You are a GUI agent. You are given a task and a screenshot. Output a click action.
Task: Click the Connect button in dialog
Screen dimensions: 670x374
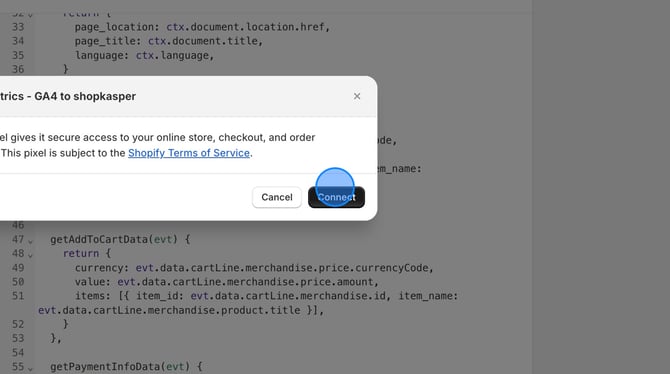point(336,197)
